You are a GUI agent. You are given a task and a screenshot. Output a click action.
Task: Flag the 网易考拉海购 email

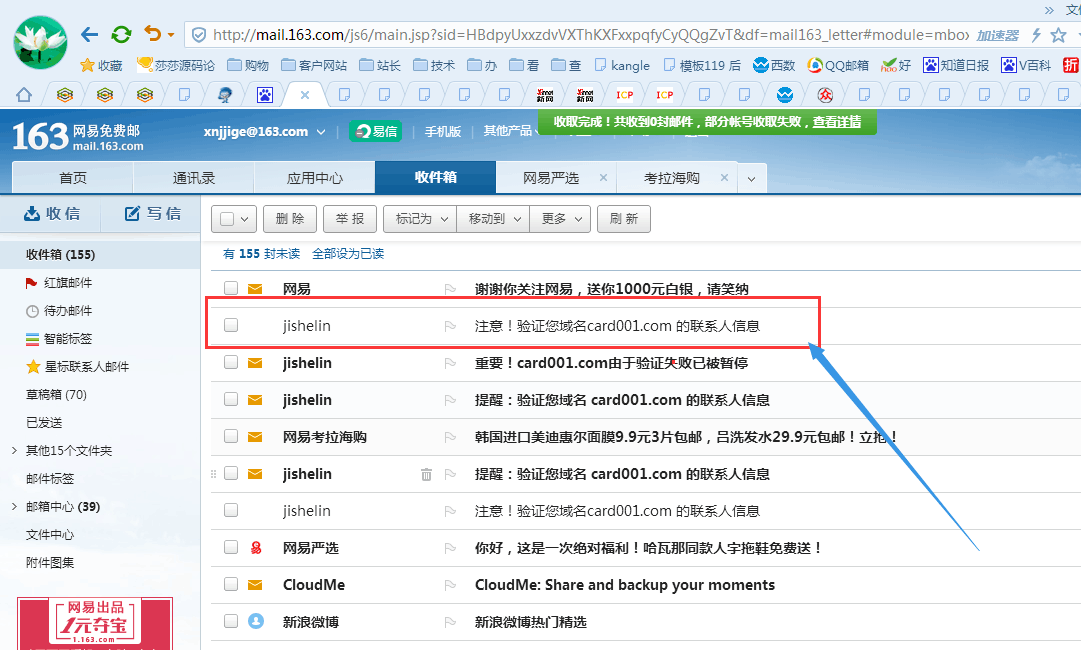click(450, 437)
